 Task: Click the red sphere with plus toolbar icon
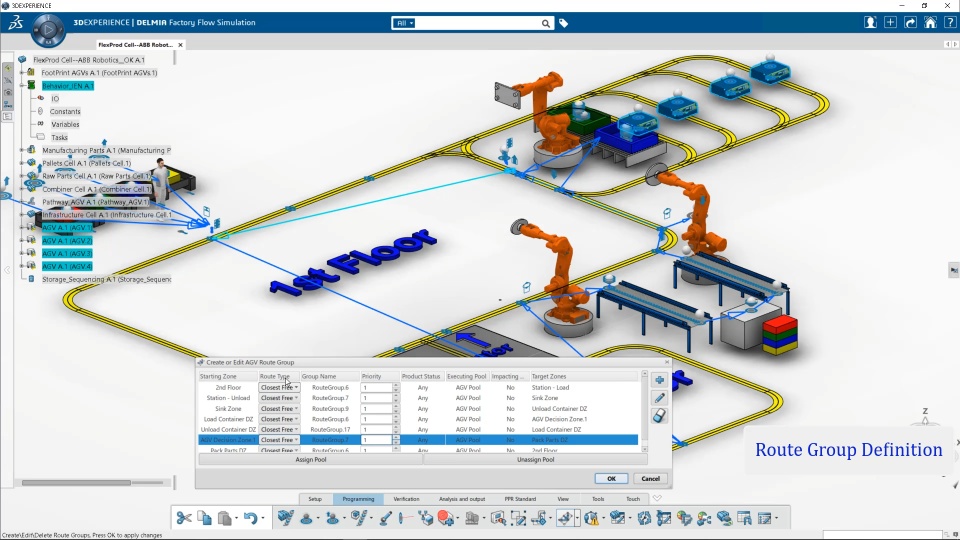pos(445,518)
